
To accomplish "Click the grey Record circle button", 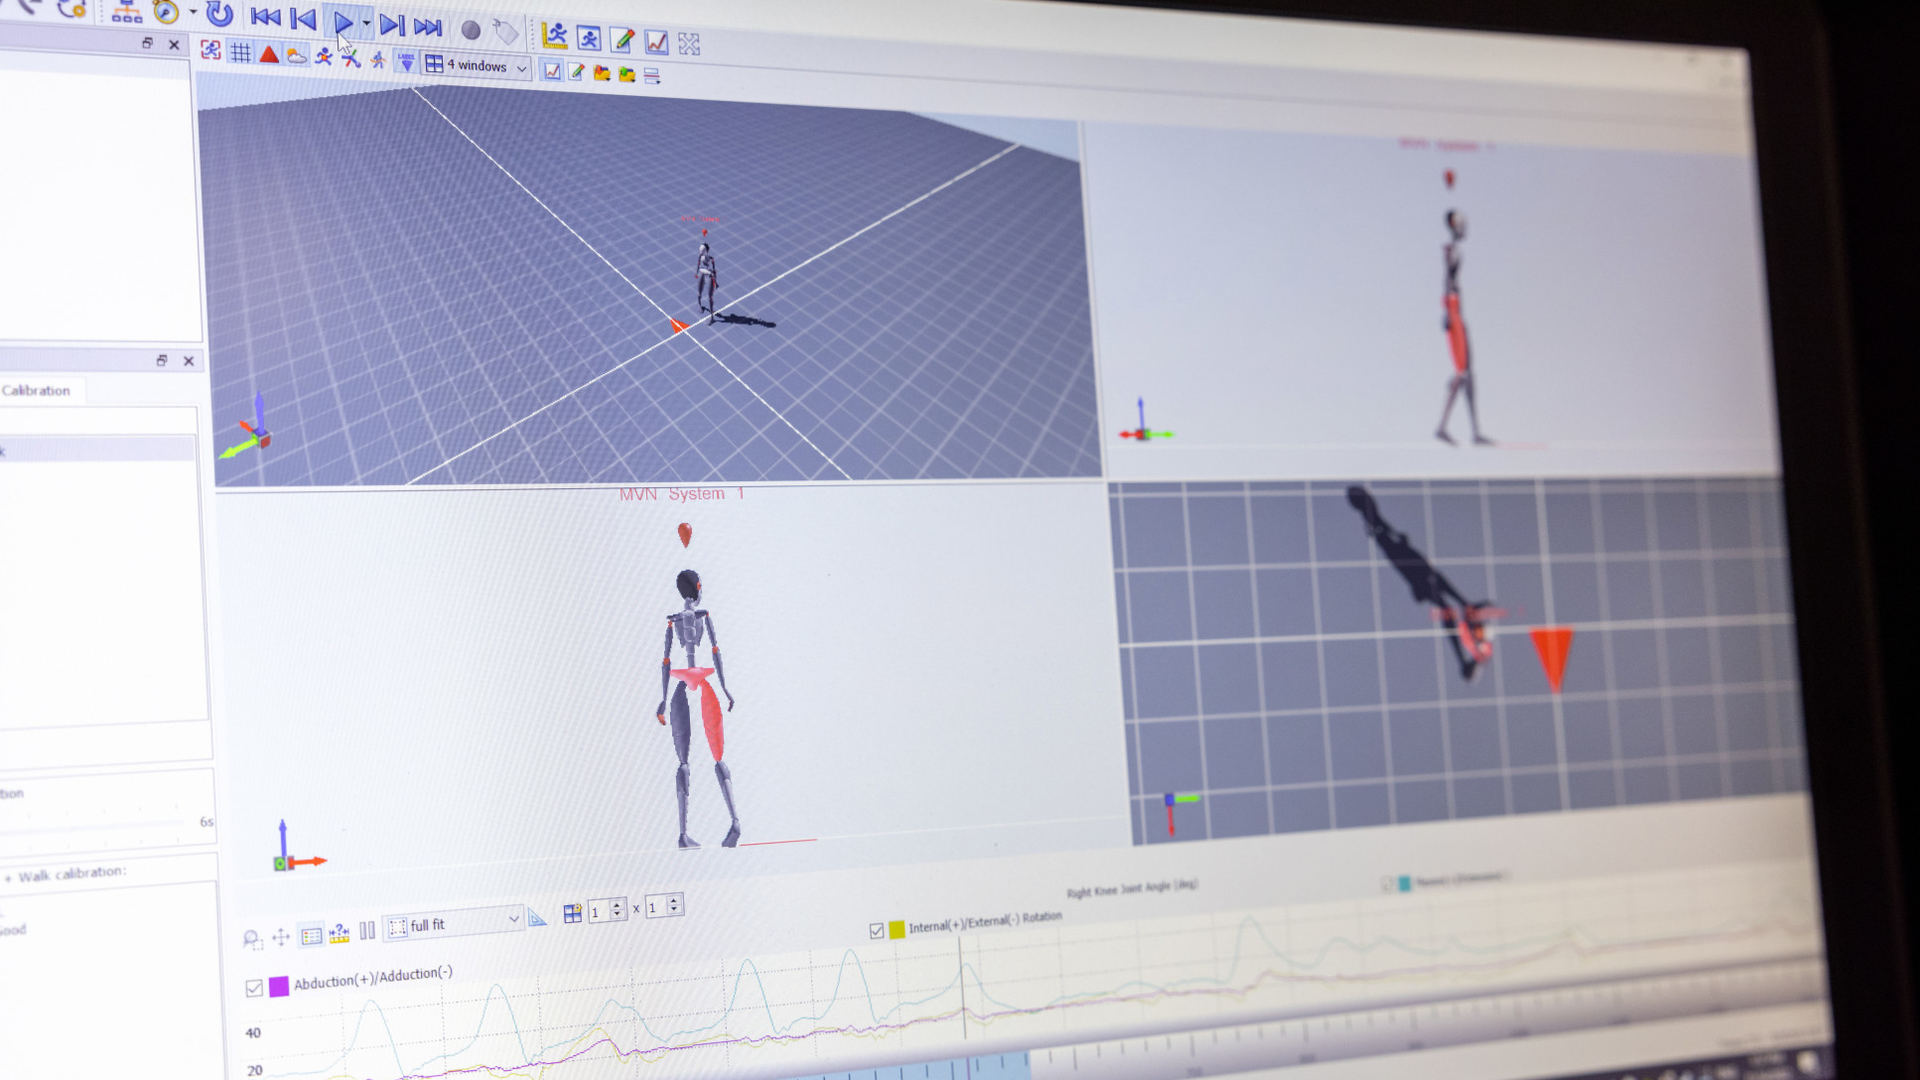I will click(x=471, y=30).
